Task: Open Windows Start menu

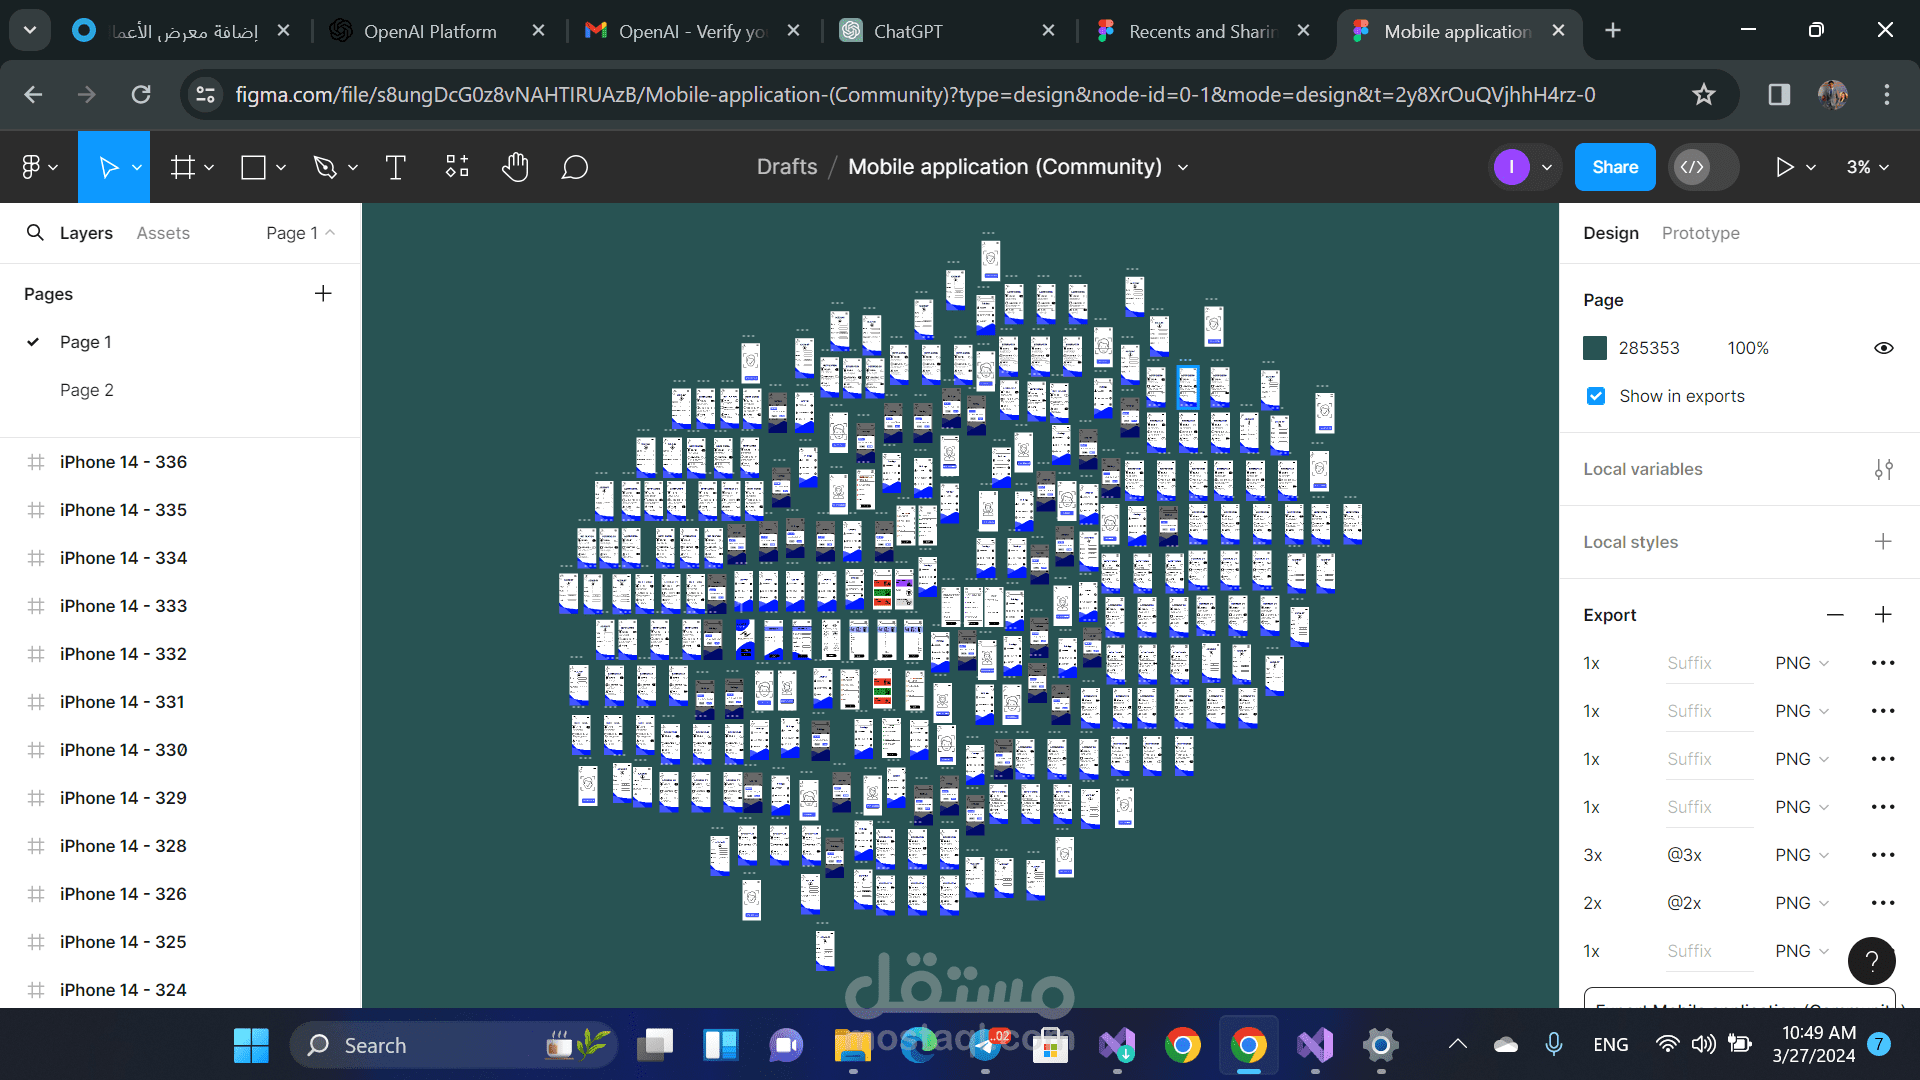Action: click(x=251, y=1045)
